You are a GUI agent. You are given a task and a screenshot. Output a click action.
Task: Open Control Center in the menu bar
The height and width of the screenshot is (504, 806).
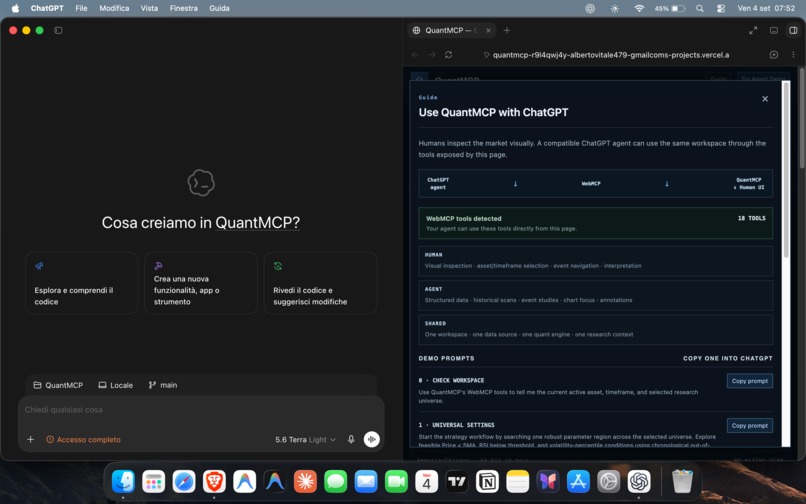click(x=721, y=8)
